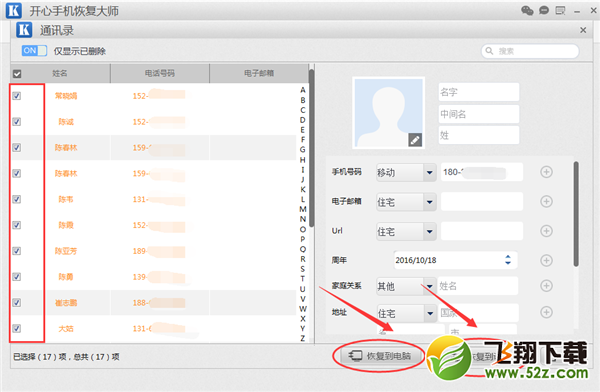Screen dimensions: 600x392
Task: Add another anniversary with its plus icon
Action: click(546, 260)
